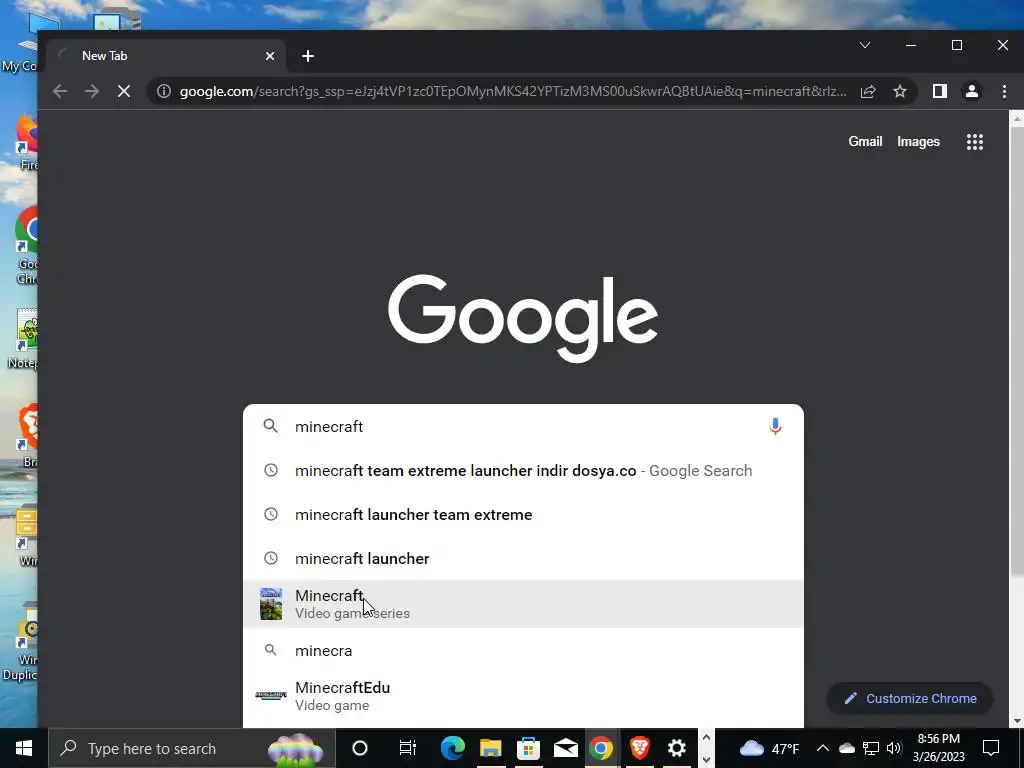Choose the minecra search suggestion
The image size is (1024, 768).
click(x=523, y=650)
